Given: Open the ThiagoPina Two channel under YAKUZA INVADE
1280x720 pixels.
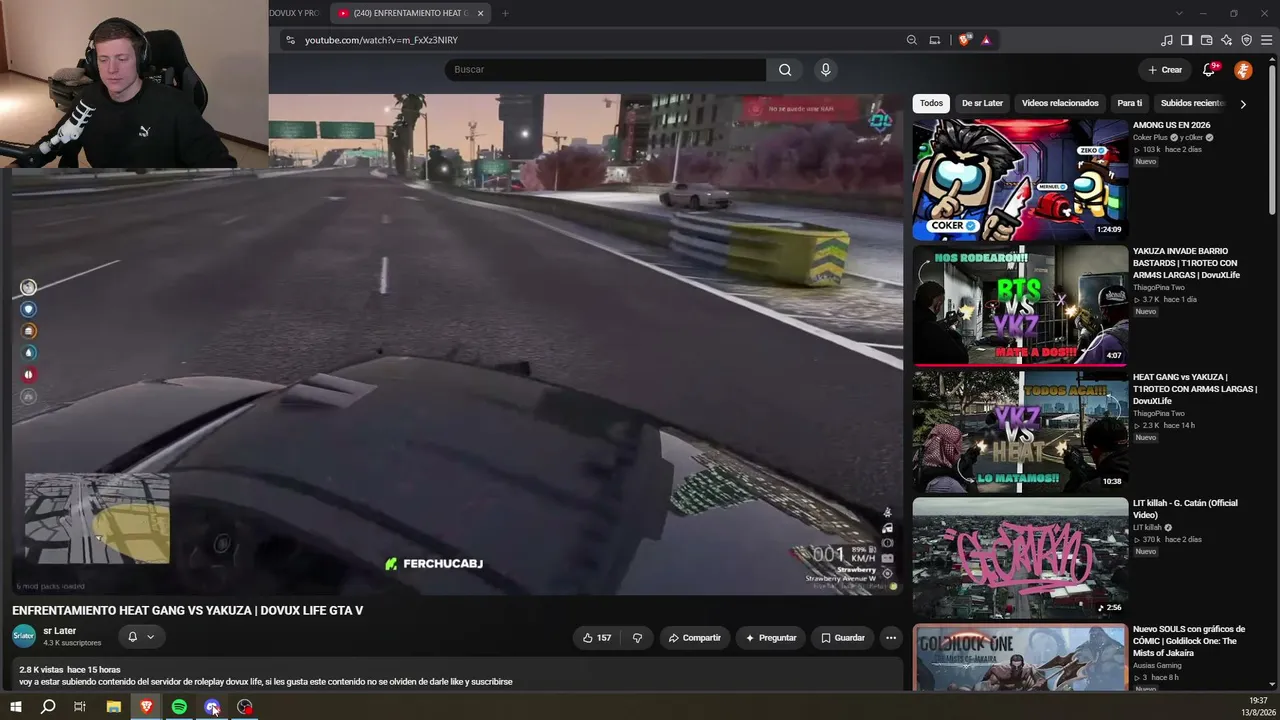Looking at the screenshot, I should (x=1158, y=287).
